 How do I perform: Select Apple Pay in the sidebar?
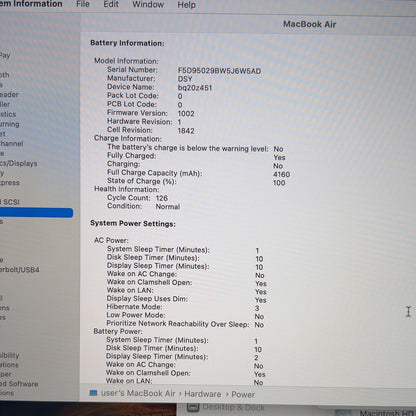coord(5,55)
